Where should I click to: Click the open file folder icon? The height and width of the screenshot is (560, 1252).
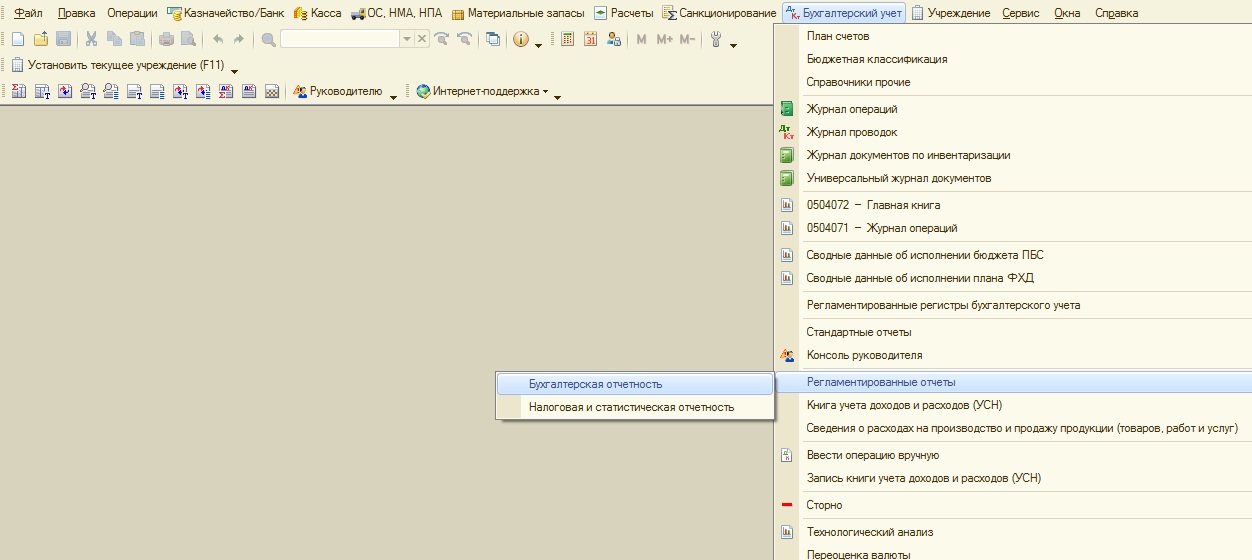click(41, 39)
